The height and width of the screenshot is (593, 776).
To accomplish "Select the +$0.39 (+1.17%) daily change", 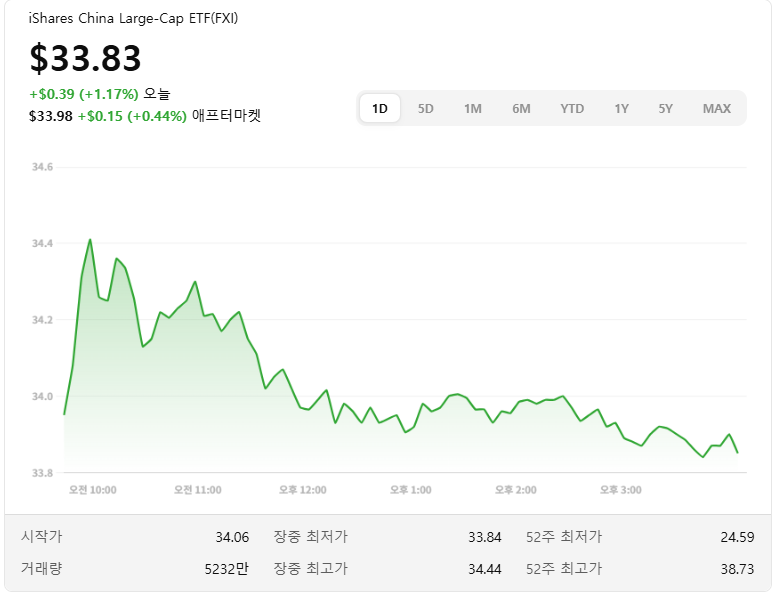I will pyautogui.click(x=84, y=94).
